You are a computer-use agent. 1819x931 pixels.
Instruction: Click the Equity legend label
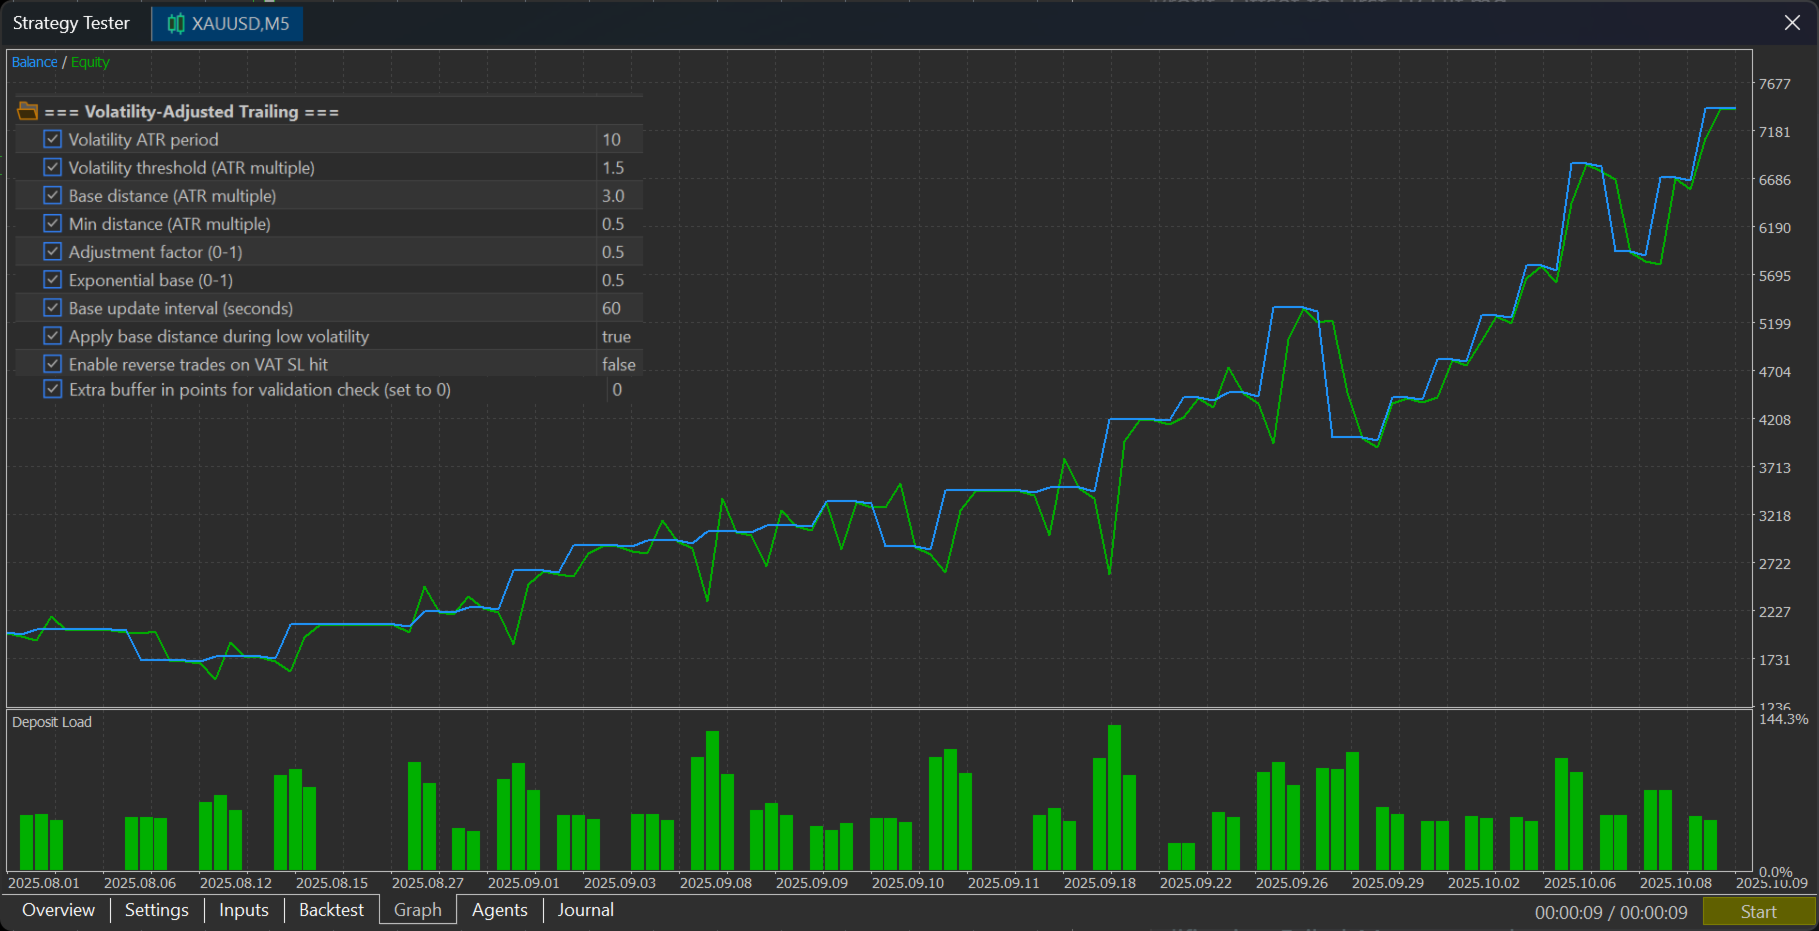pyautogui.click(x=90, y=62)
